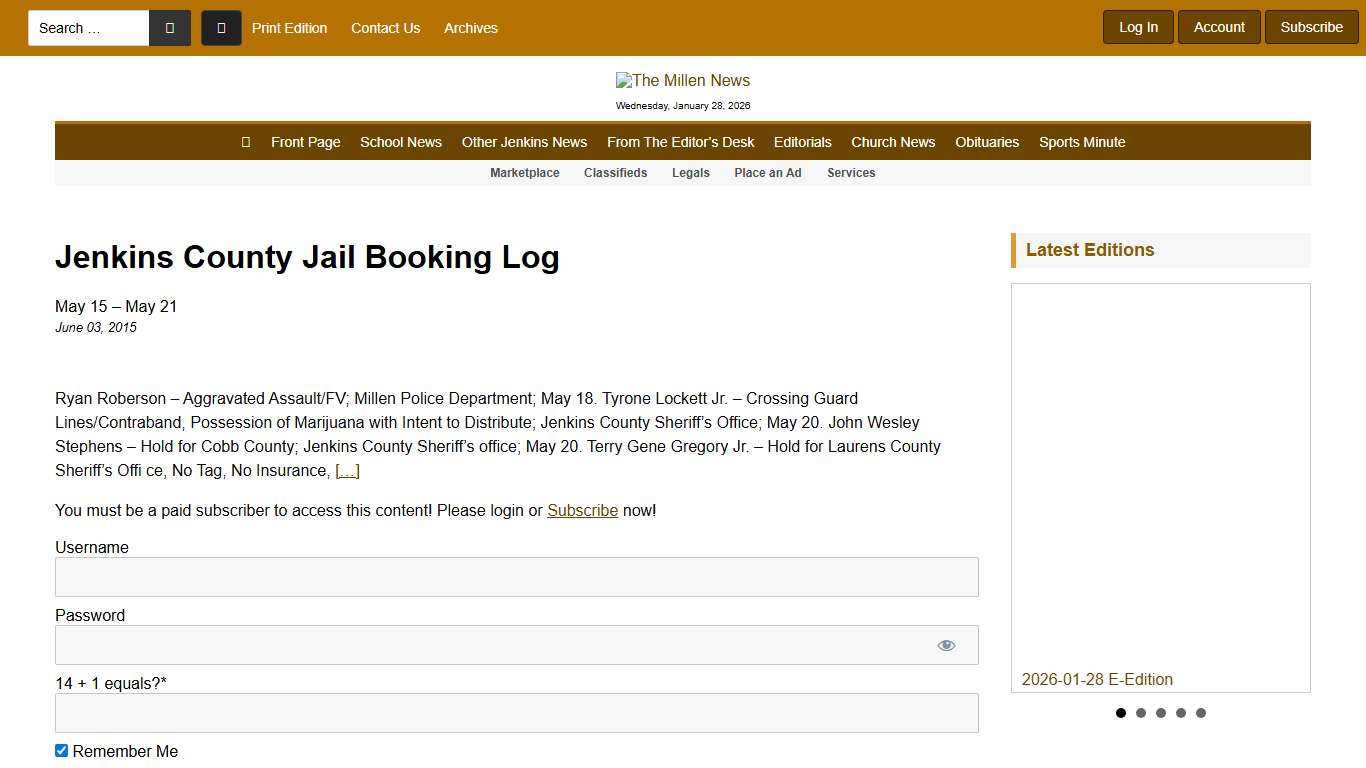Click the home icon in the navigation bar

245,141
